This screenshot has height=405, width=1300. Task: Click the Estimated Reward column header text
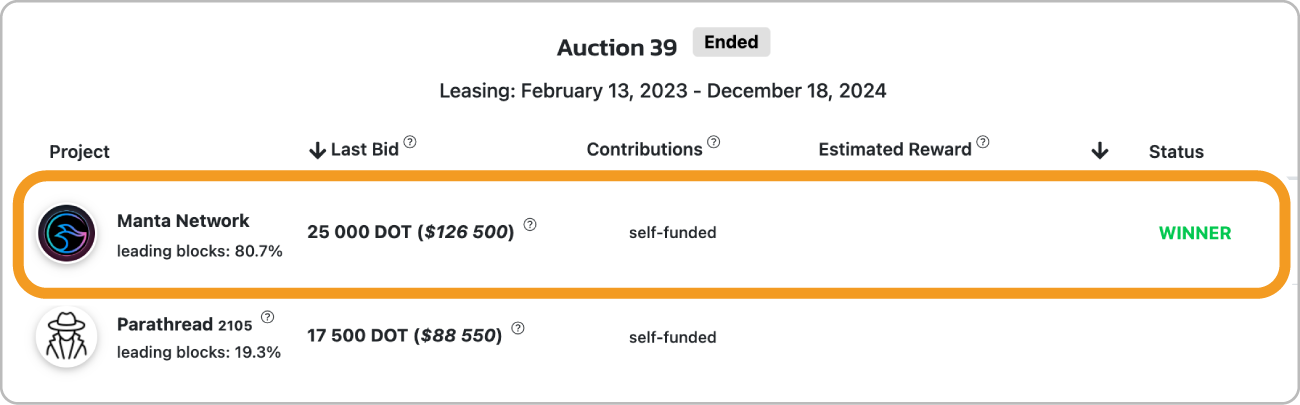click(x=895, y=150)
